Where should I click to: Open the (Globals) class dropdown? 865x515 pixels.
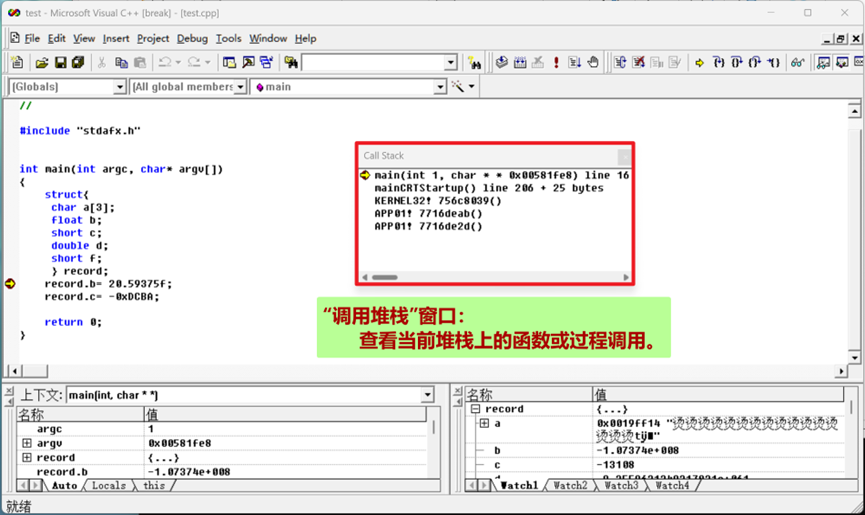tap(120, 87)
